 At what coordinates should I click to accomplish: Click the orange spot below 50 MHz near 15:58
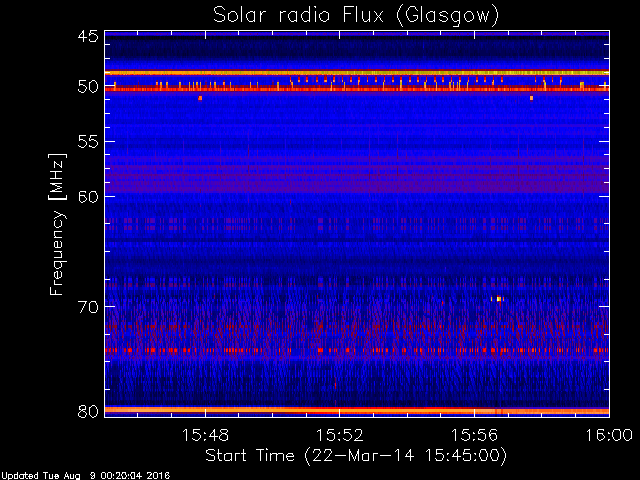click(x=531, y=98)
